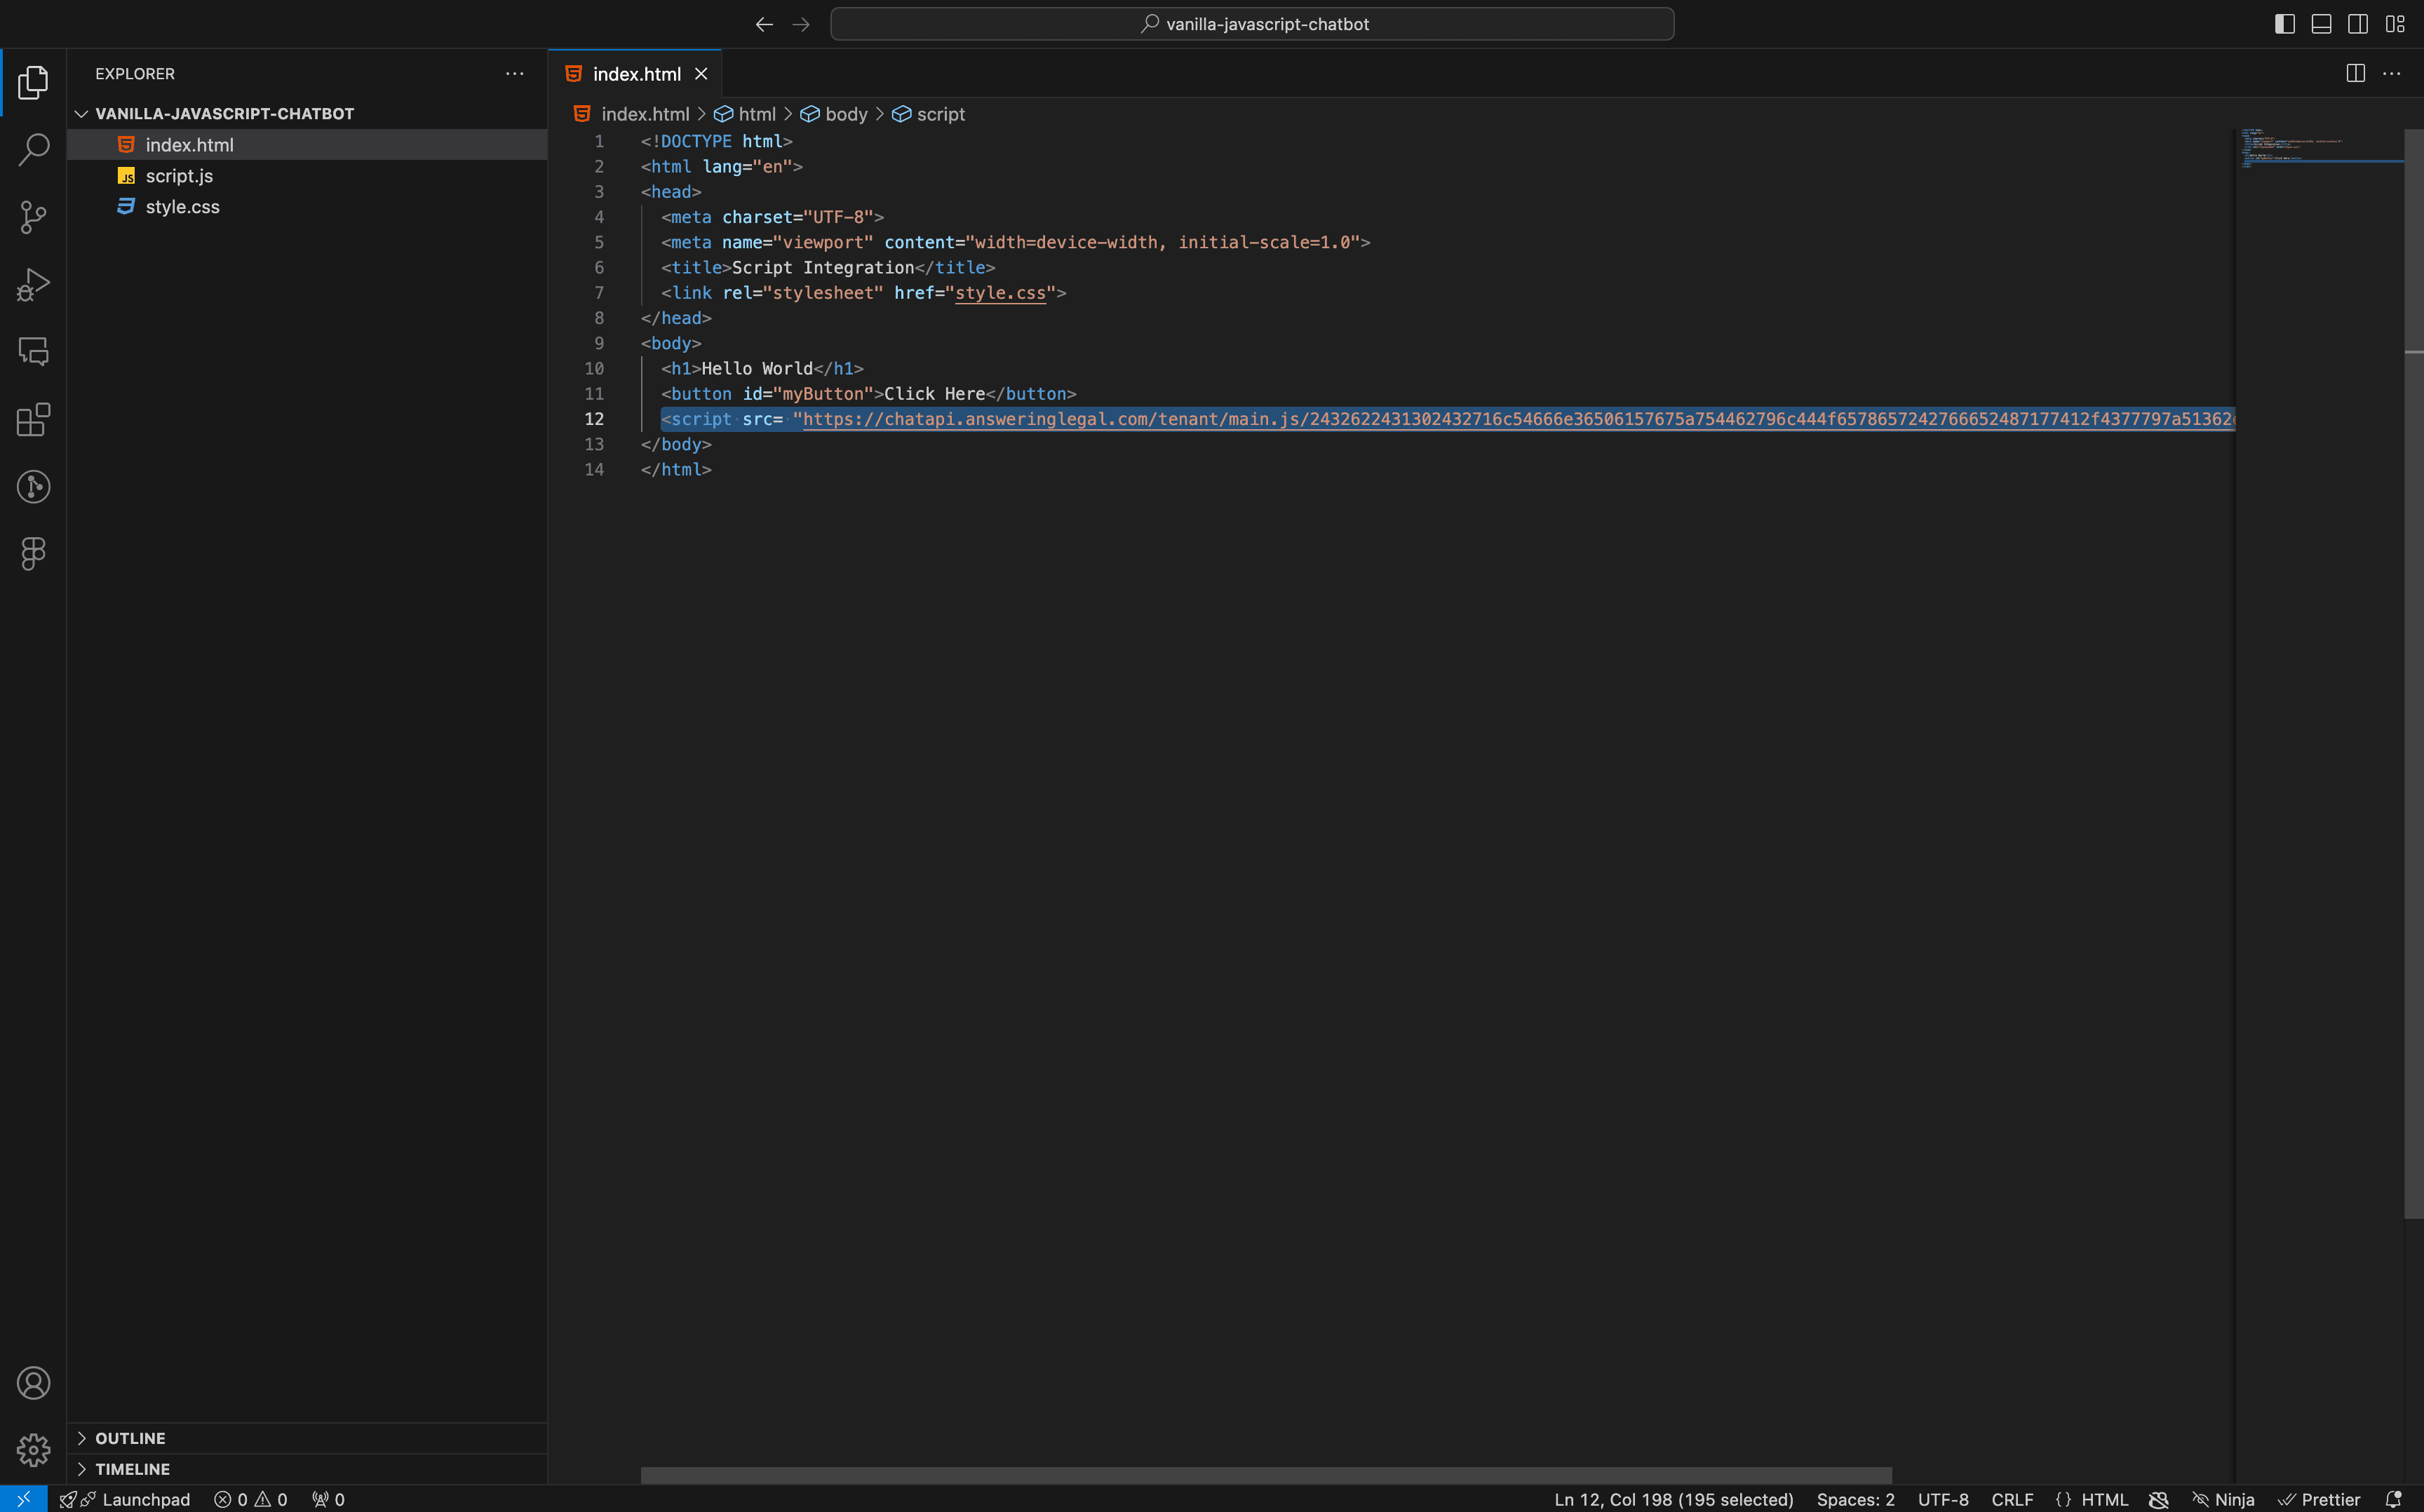Click the horizontal editor scrollbar

pyautogui.click(x=1265, y=1475)
